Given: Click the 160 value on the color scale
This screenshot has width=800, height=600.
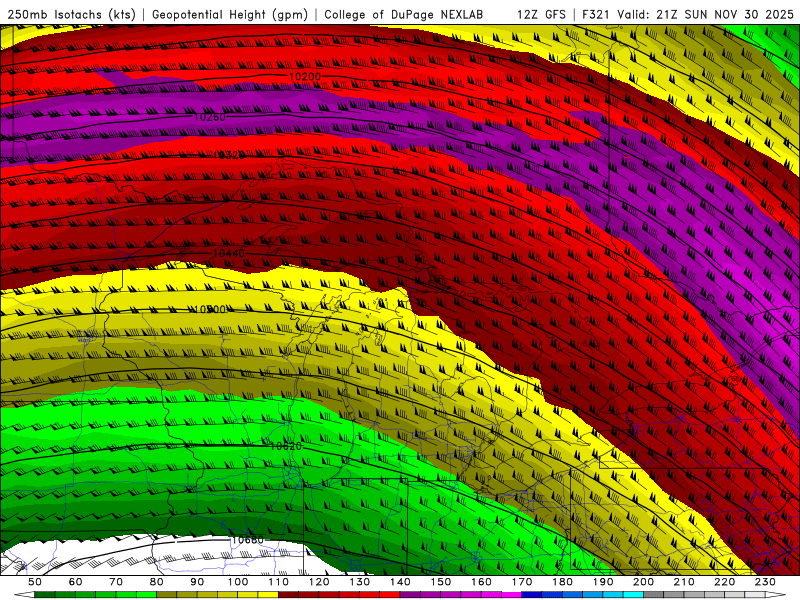Looking at the screenshot, I should [481, 582].
